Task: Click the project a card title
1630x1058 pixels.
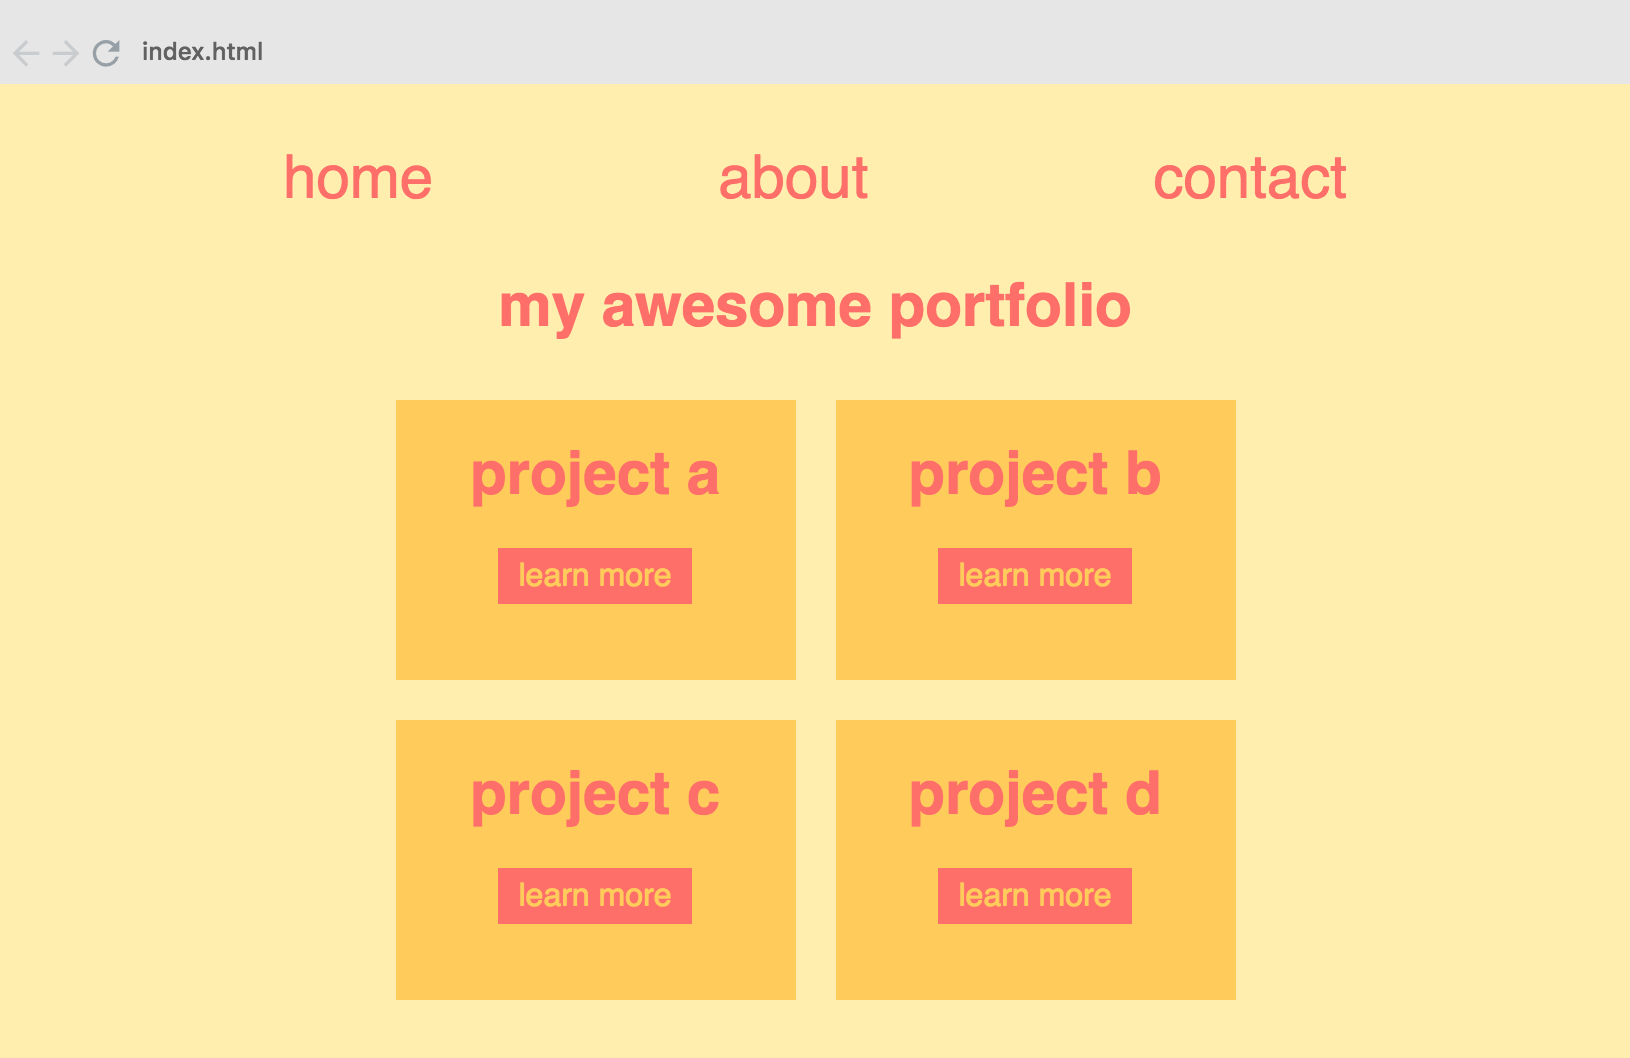Action: click(x=595, y=475)
